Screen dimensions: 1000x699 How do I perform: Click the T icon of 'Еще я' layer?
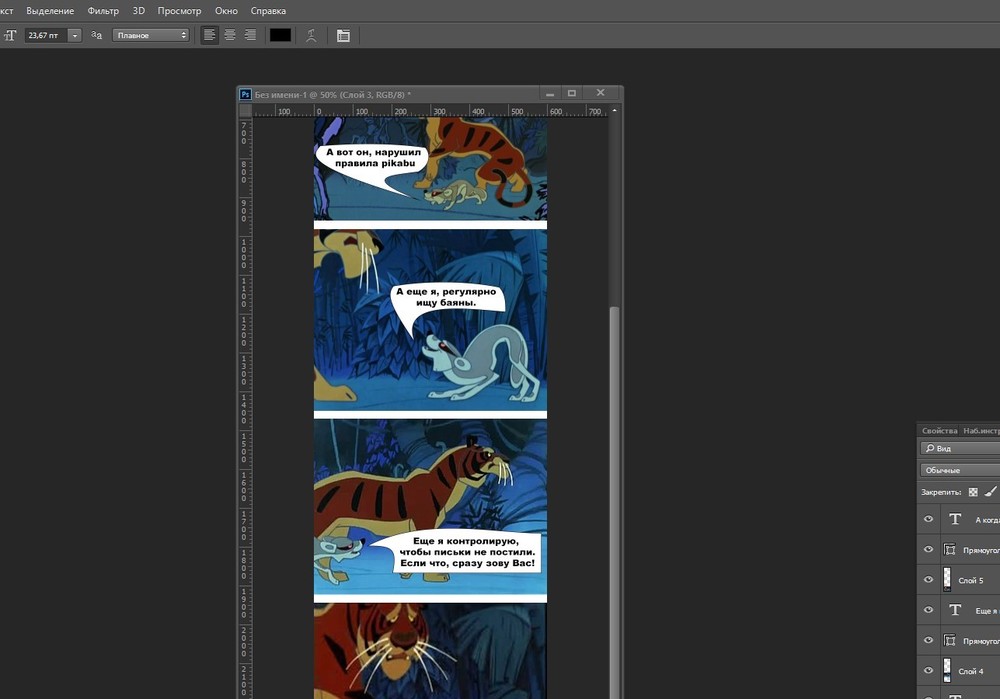(x=955, y=610)
